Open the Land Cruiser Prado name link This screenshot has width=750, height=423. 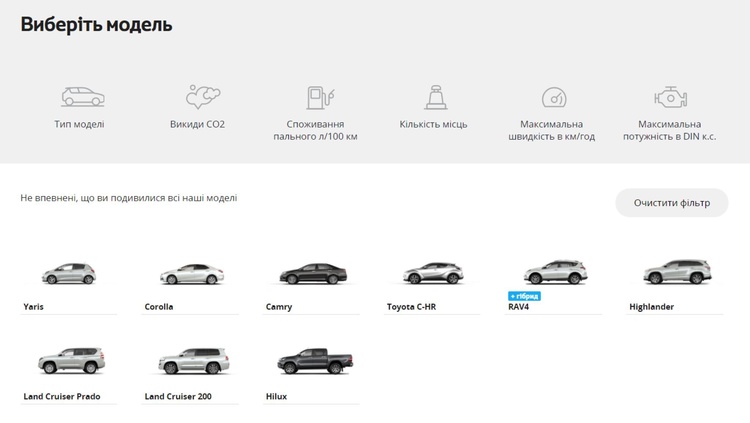pyautogui.click(x=62, y=396)
